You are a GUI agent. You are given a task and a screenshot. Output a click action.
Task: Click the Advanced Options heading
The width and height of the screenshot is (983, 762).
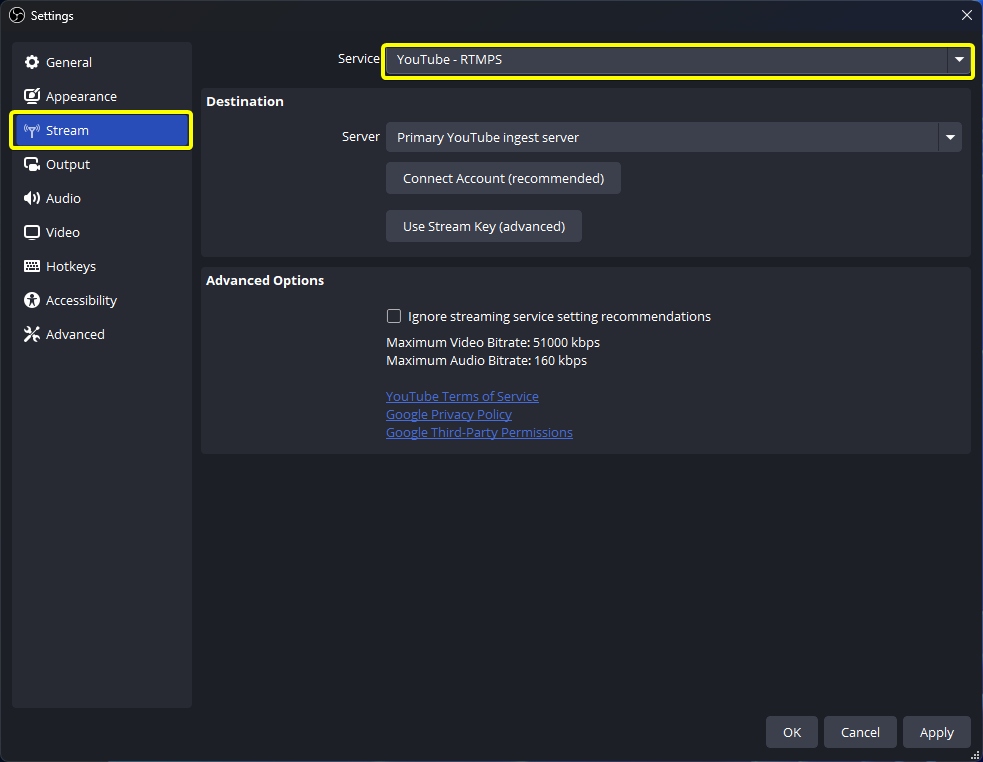click(x=265, y=280)
